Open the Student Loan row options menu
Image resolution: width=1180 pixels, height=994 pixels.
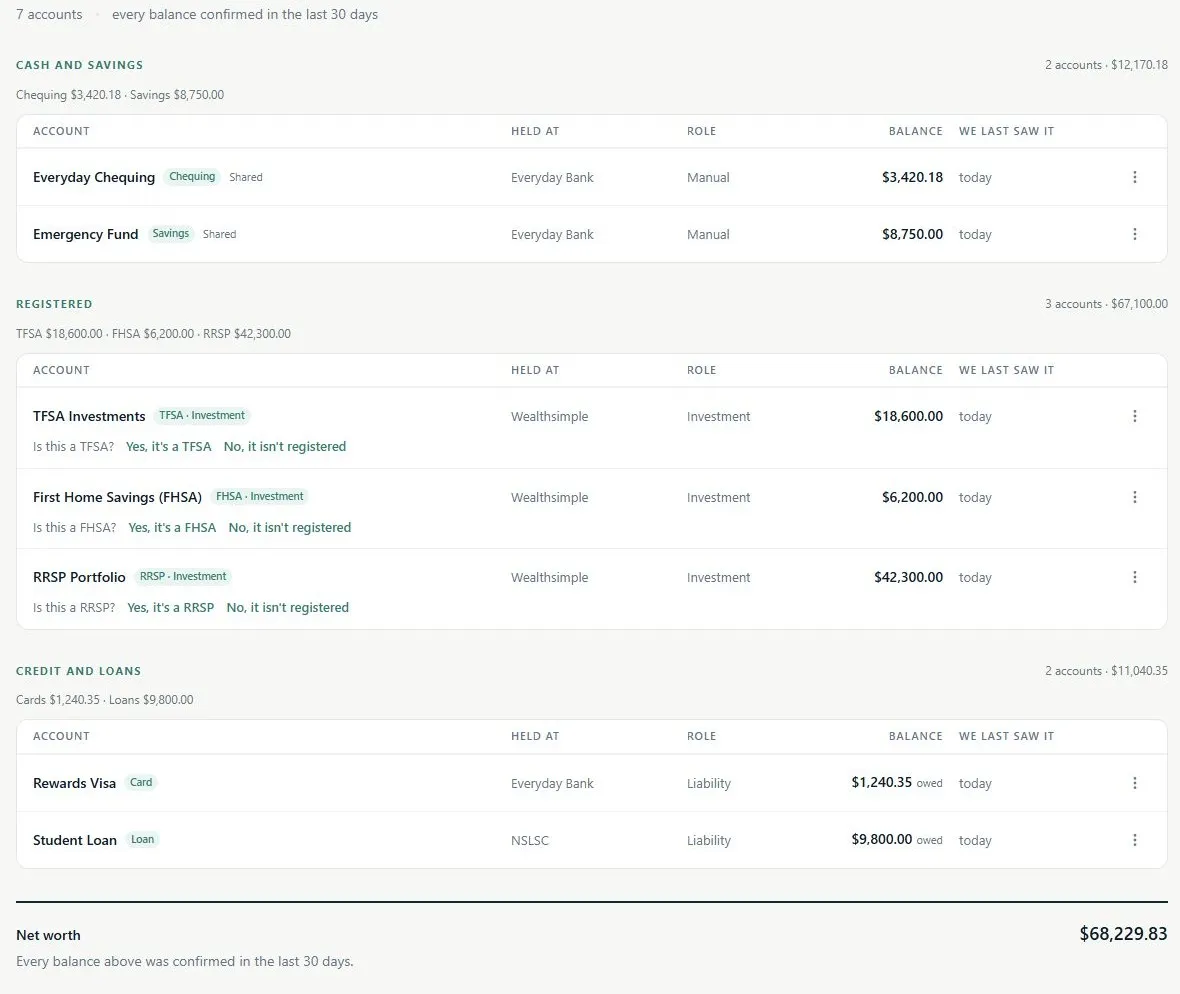point(1134,840)
